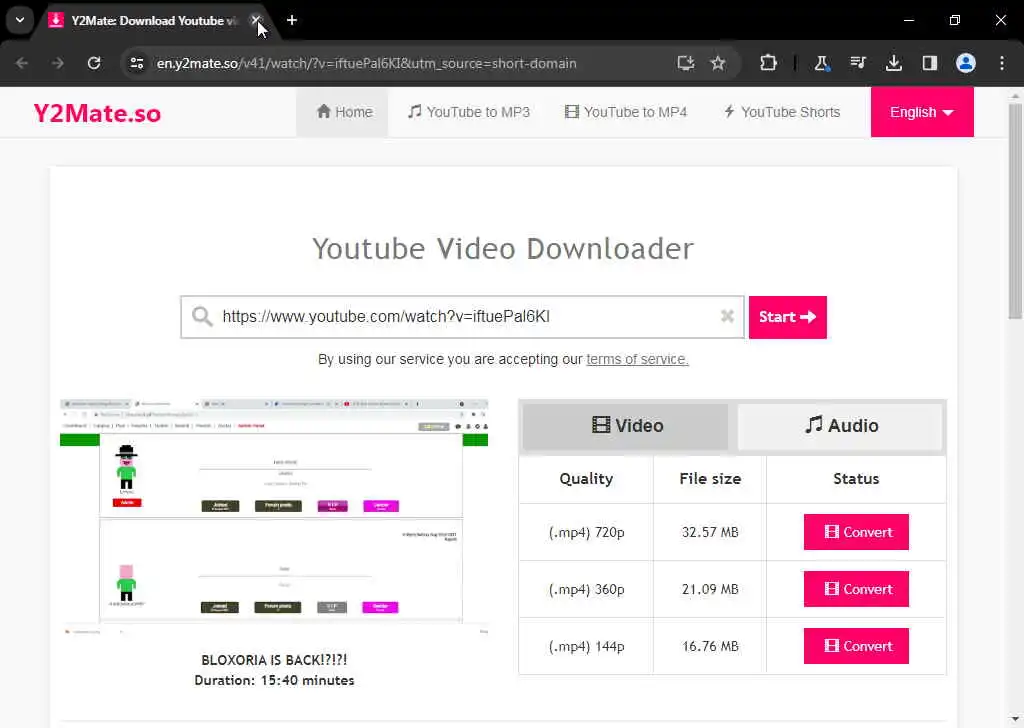
Task: Open the Extensions puzzle icon
Action: [x=769, y=63]
